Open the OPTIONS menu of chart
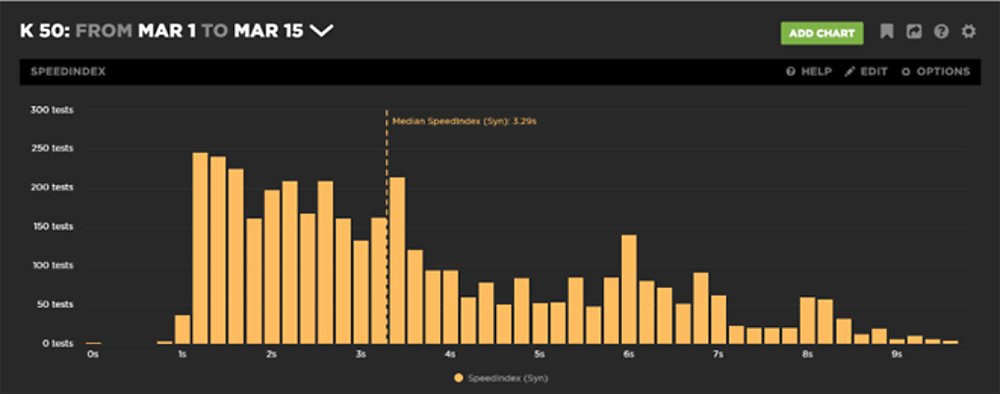1000x394 pixels. click(943, 72)
